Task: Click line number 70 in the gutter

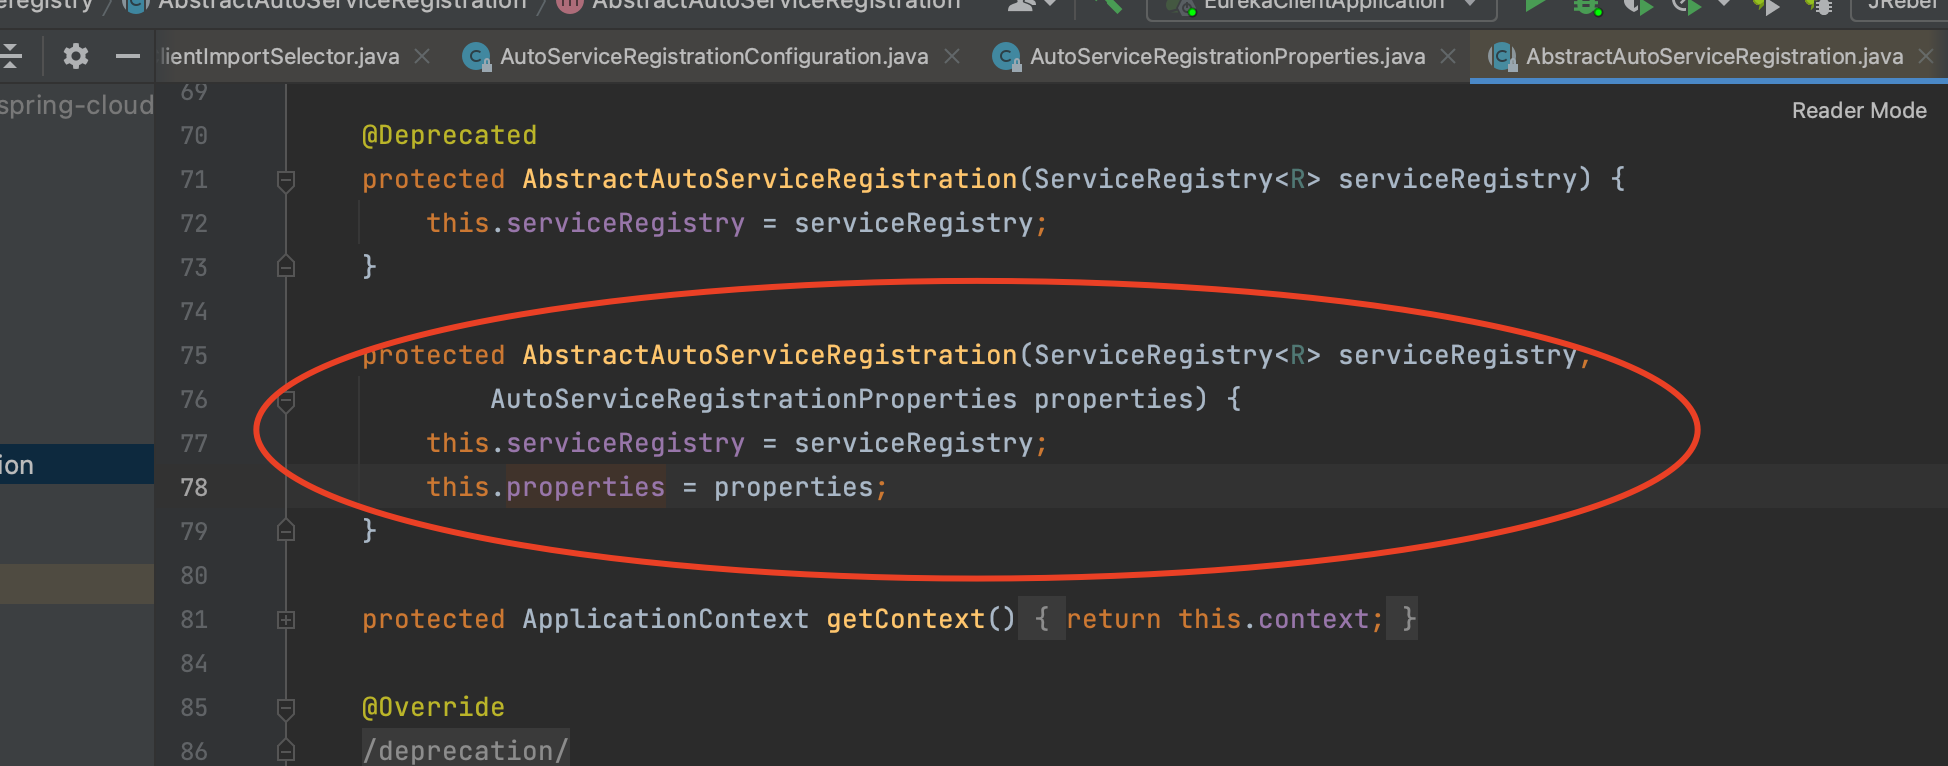Action: tap(194, 135)
